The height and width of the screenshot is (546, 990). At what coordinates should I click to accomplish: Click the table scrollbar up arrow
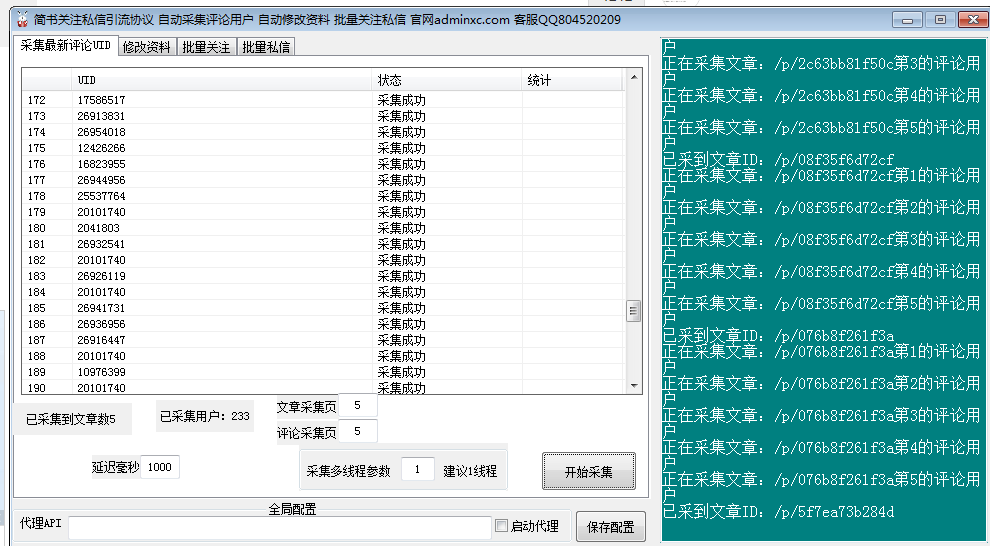(633, 77)
